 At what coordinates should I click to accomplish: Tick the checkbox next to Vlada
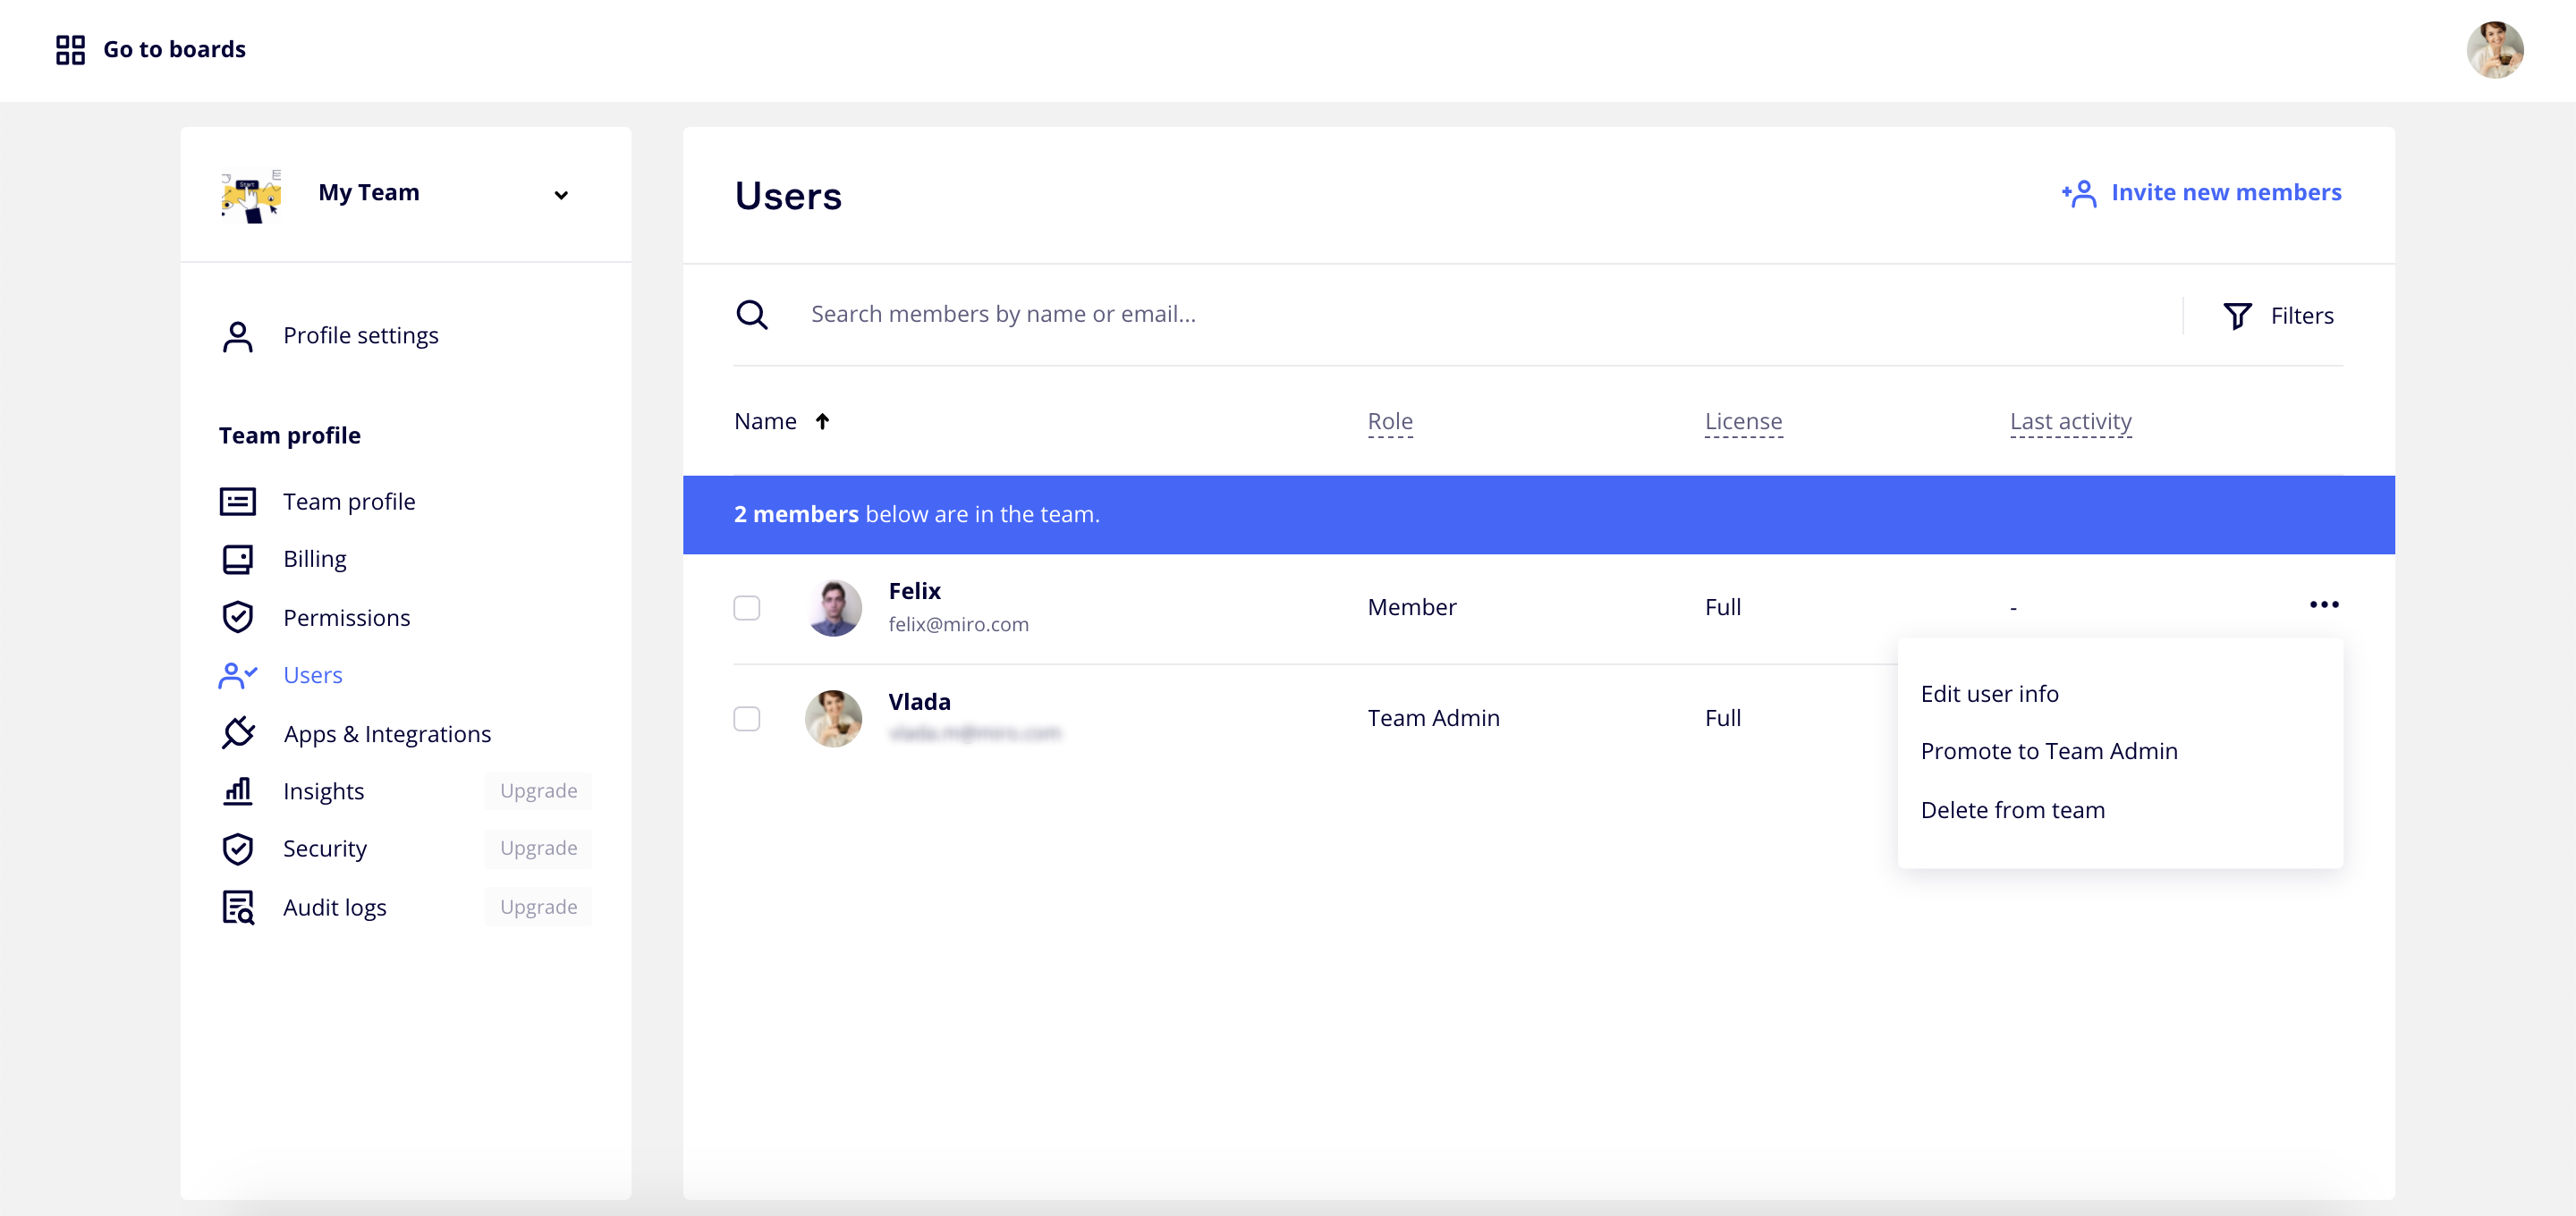746,718
